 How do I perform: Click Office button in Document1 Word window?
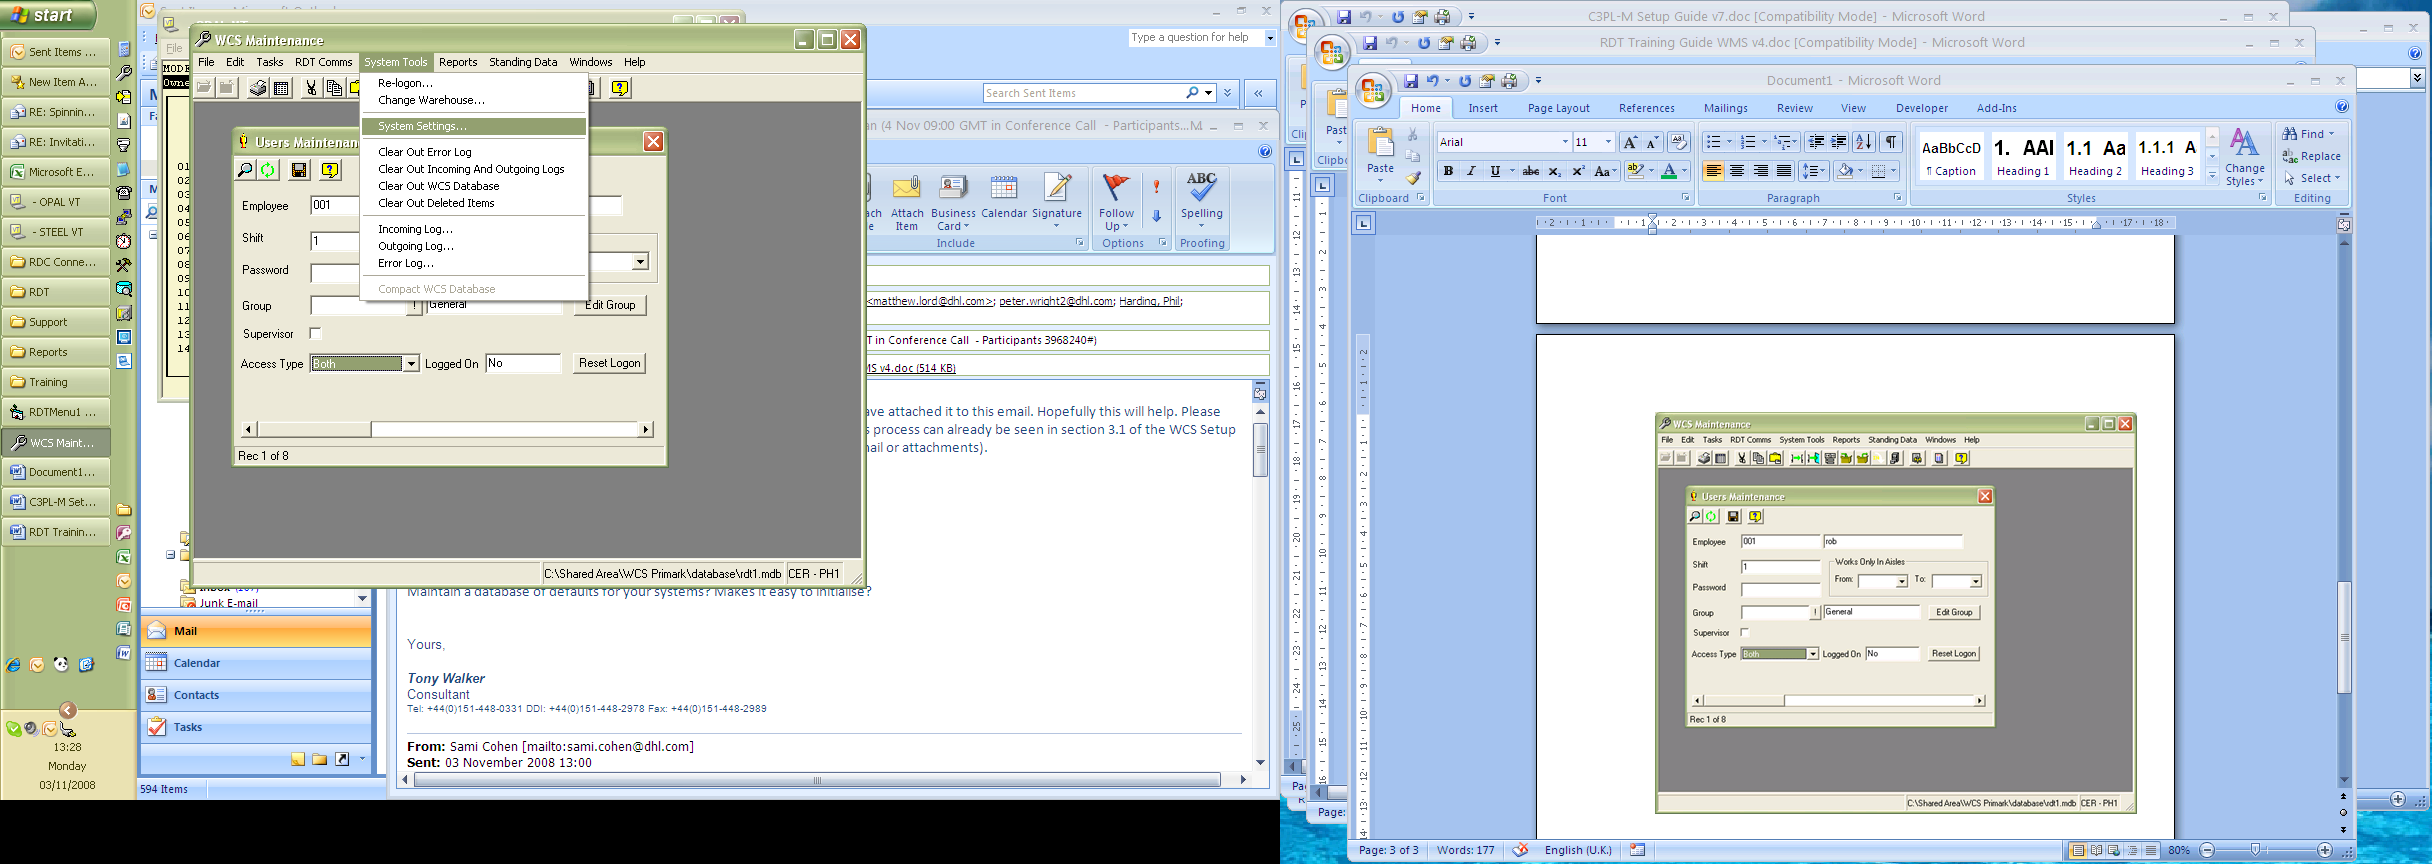(1373, 92)
